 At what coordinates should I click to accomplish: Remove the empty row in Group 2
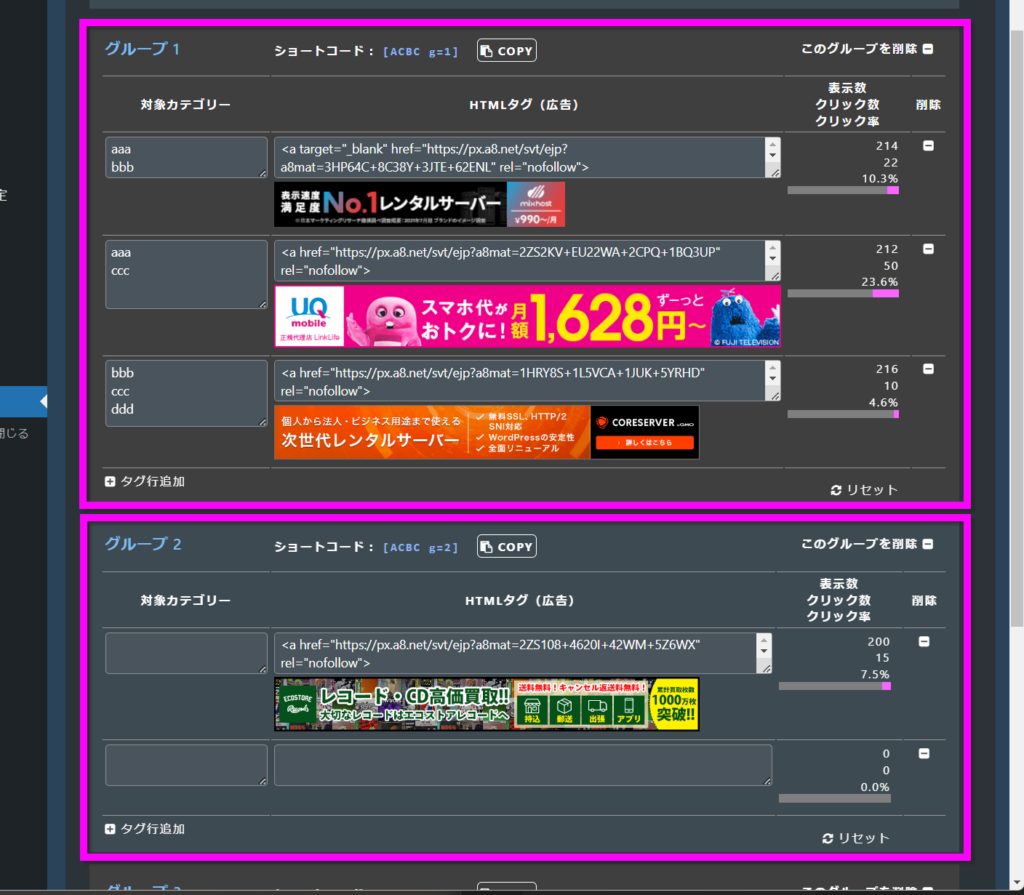tap(924, 754)
